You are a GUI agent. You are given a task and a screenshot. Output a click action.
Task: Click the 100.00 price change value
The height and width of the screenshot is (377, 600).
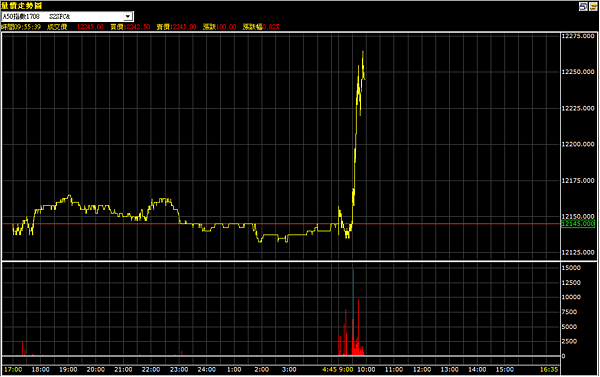[x=226, y=27]
